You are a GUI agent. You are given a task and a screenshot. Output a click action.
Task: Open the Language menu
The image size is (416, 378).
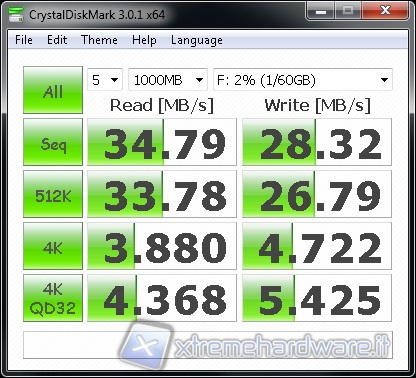[197, 40]
